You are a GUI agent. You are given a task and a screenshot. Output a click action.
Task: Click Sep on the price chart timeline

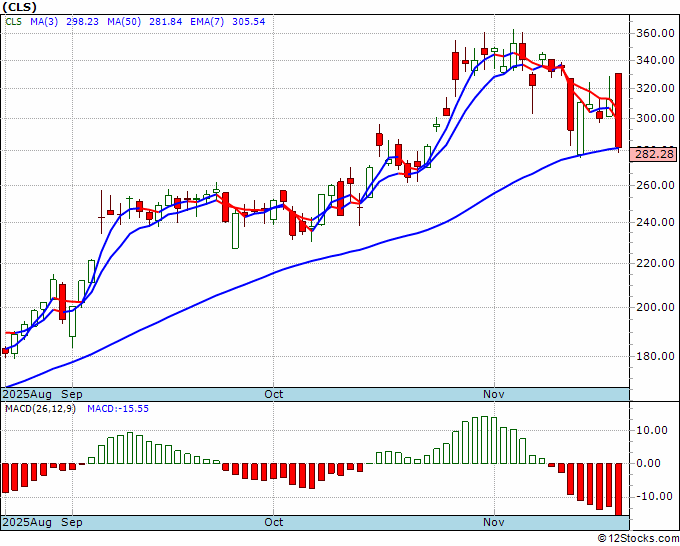[x=72, y=394]
